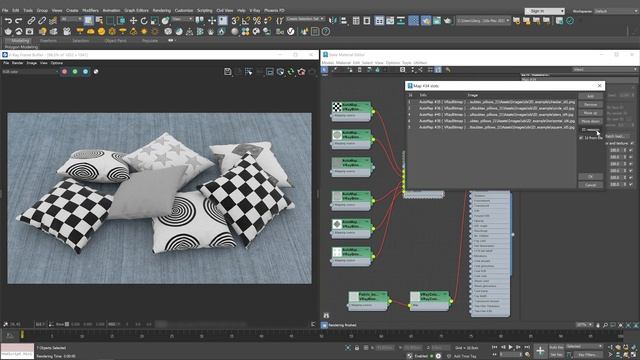The image size is (640, 360).
Task: Click green channel button in Frame Buffer
Action: 75,72
